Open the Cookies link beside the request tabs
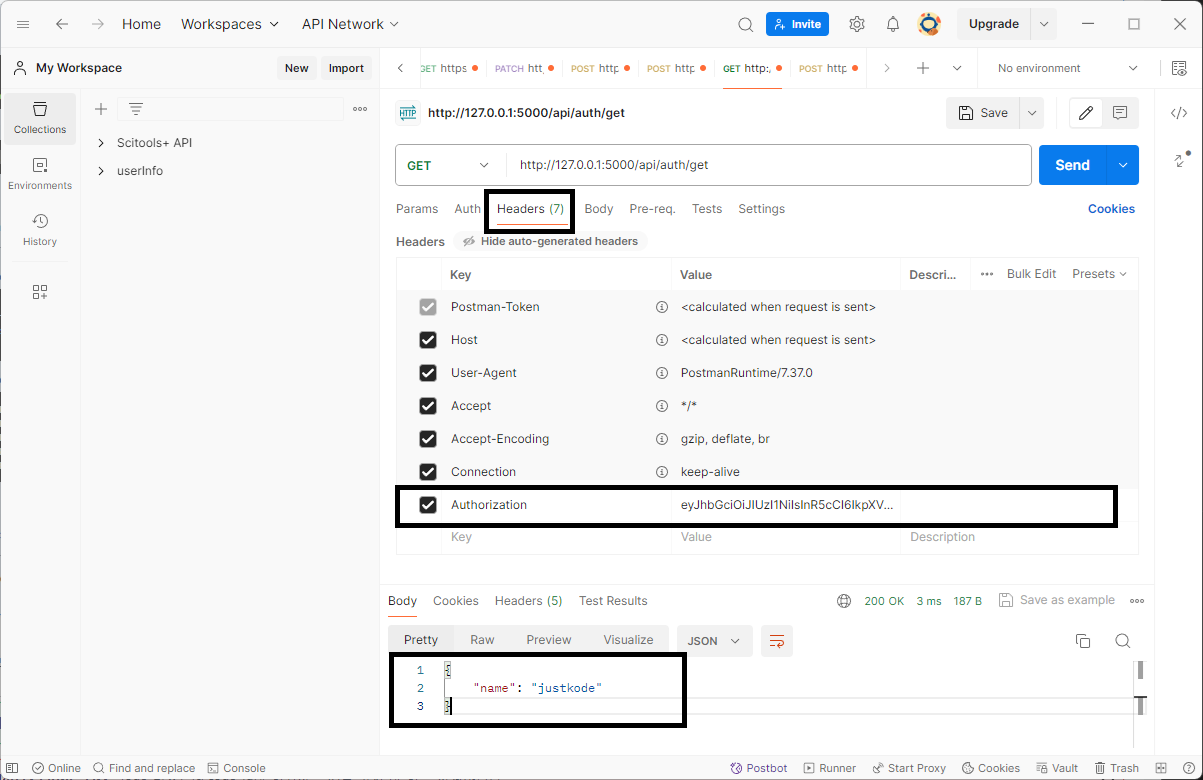 tap(1111, 209)
